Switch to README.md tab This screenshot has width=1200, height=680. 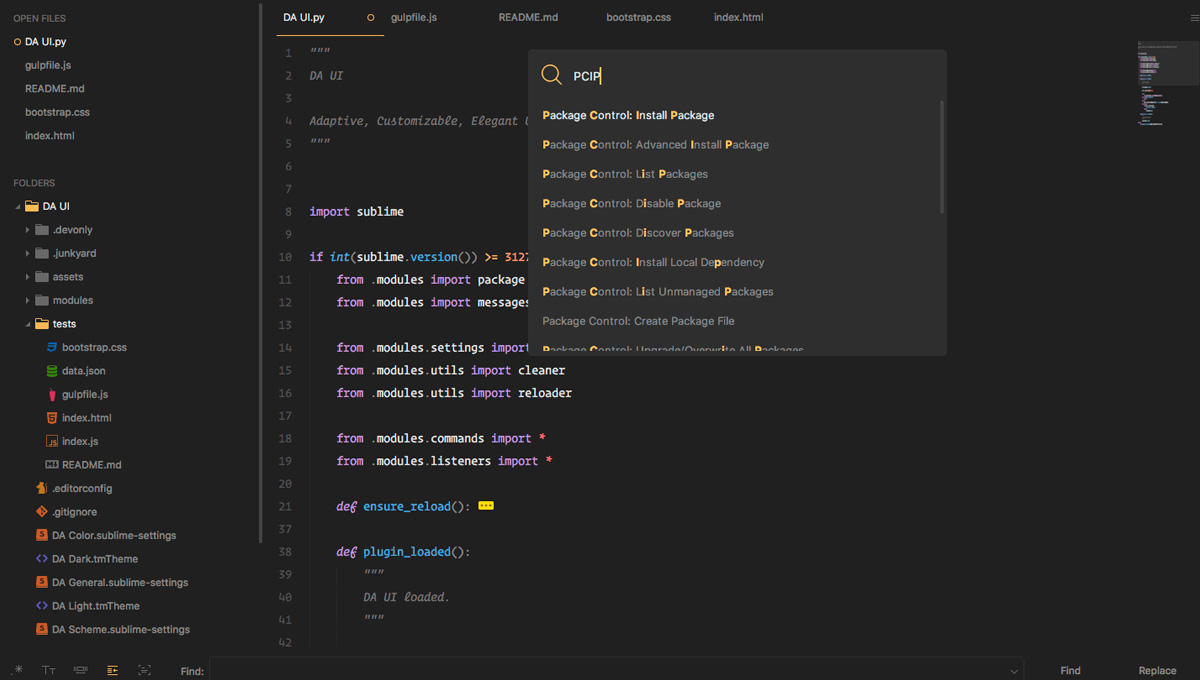(x=528, y=18)
